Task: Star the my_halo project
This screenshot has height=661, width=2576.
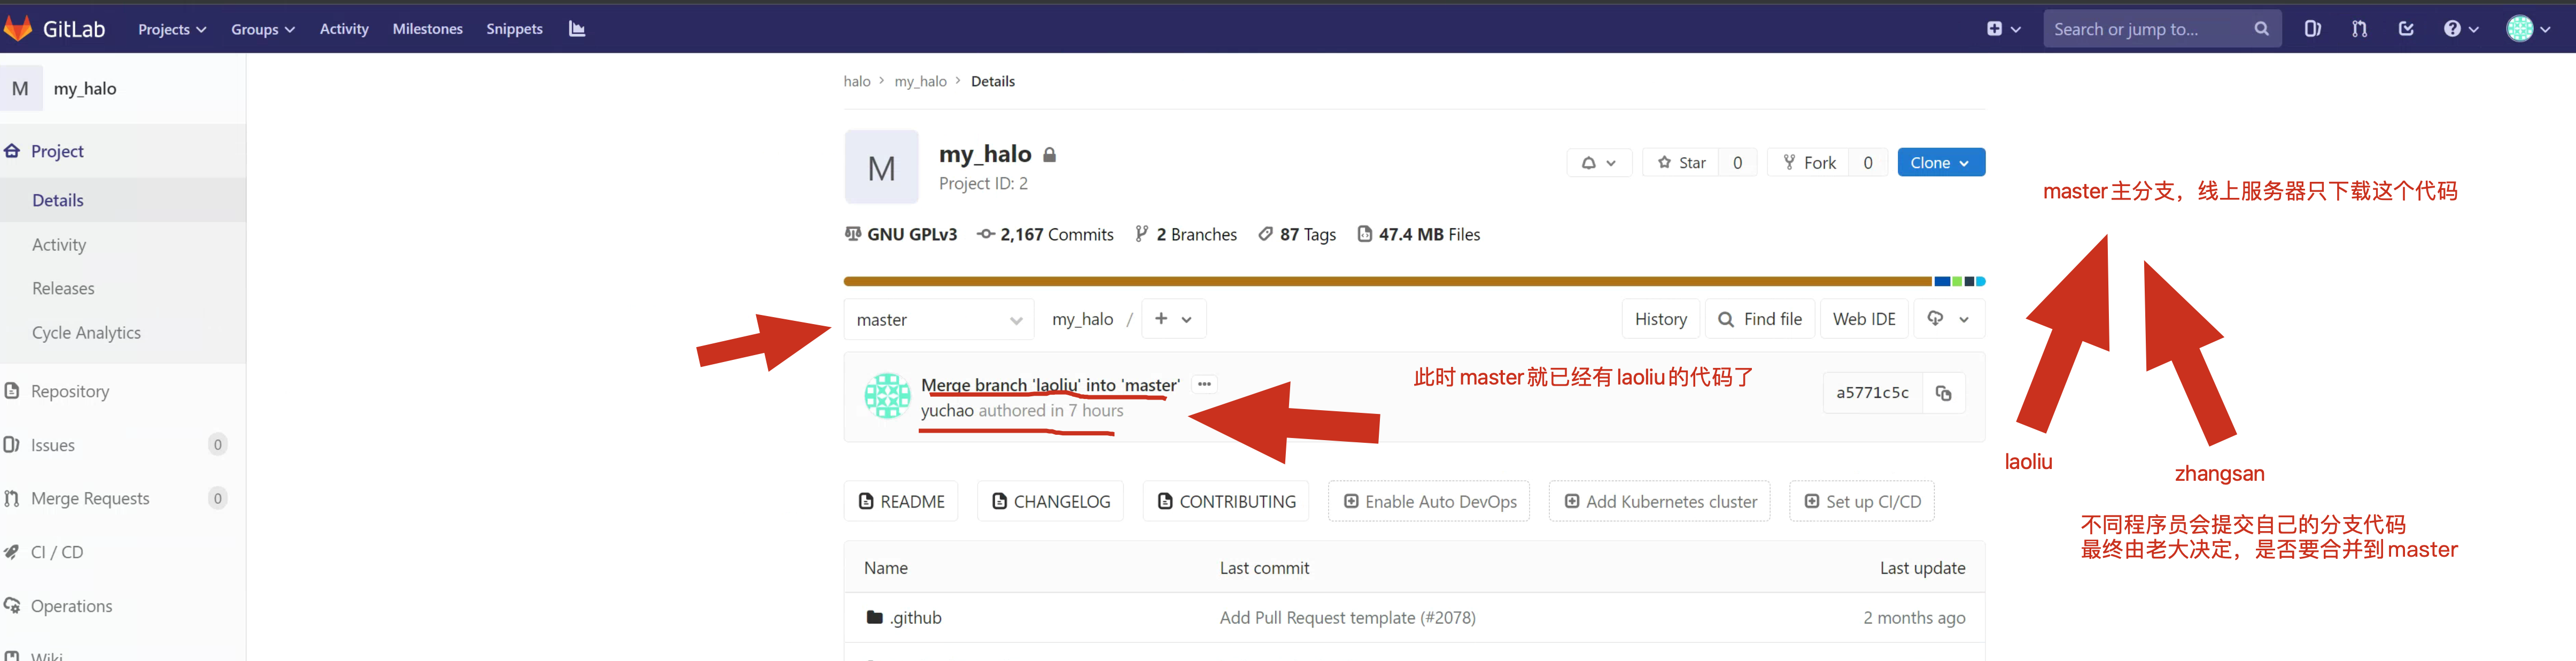Action: click(x=1681, y=163)
